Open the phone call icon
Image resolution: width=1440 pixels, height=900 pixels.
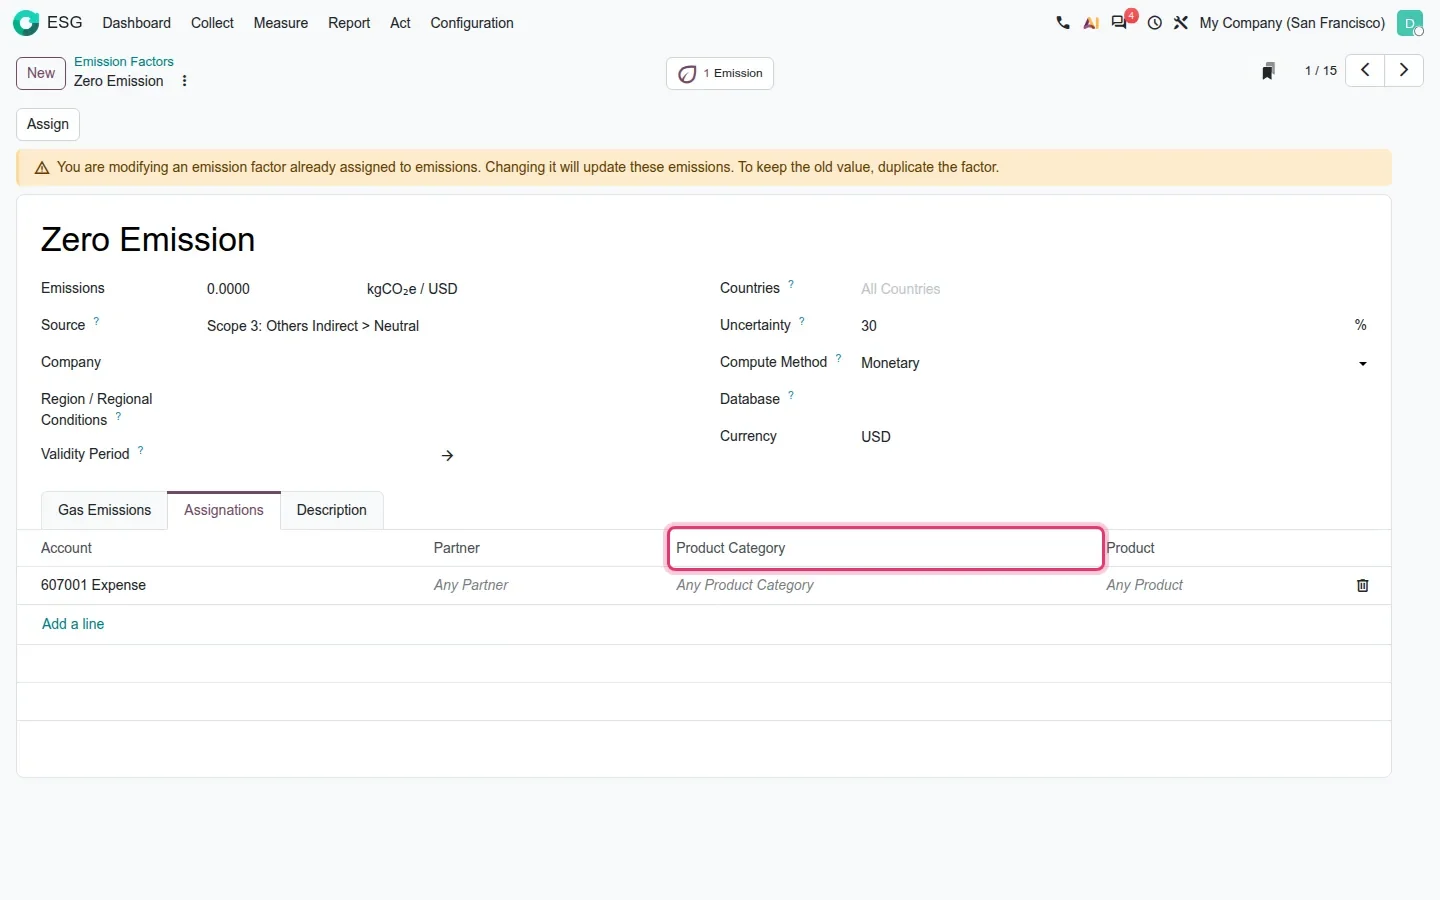[x=1063, y=22]
